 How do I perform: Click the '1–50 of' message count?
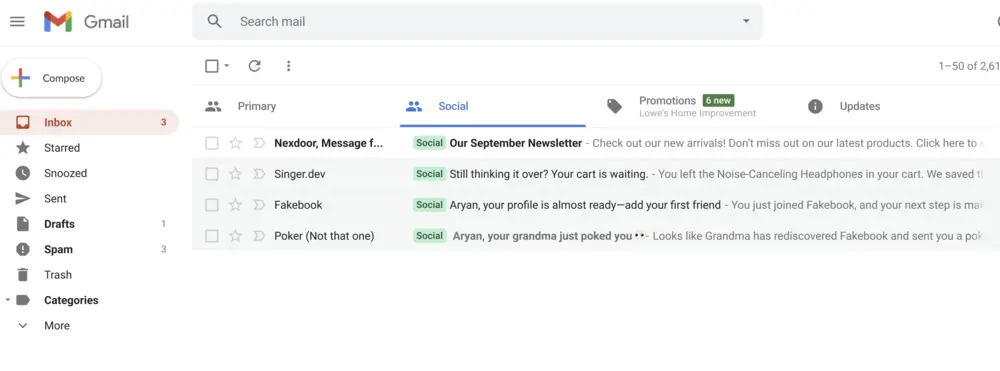coord(969,66)
